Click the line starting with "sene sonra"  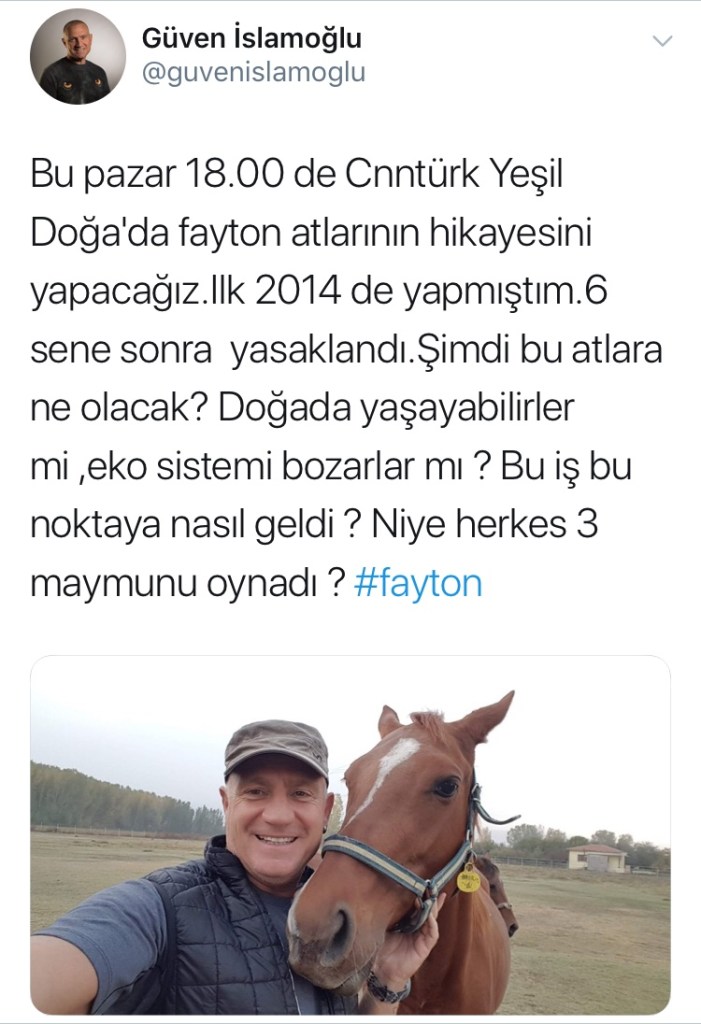coord(346,350)
